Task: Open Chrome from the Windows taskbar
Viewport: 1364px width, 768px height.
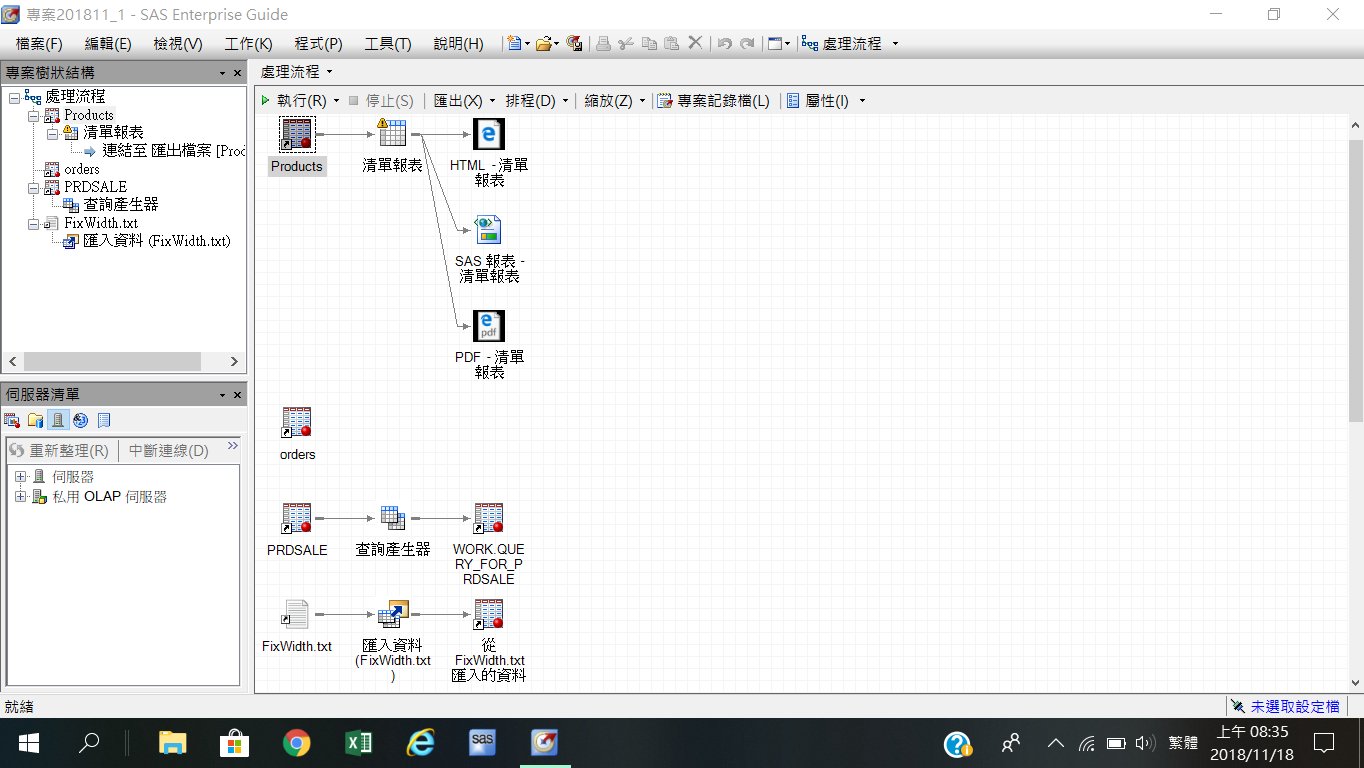Action: [x=296, y=742]
